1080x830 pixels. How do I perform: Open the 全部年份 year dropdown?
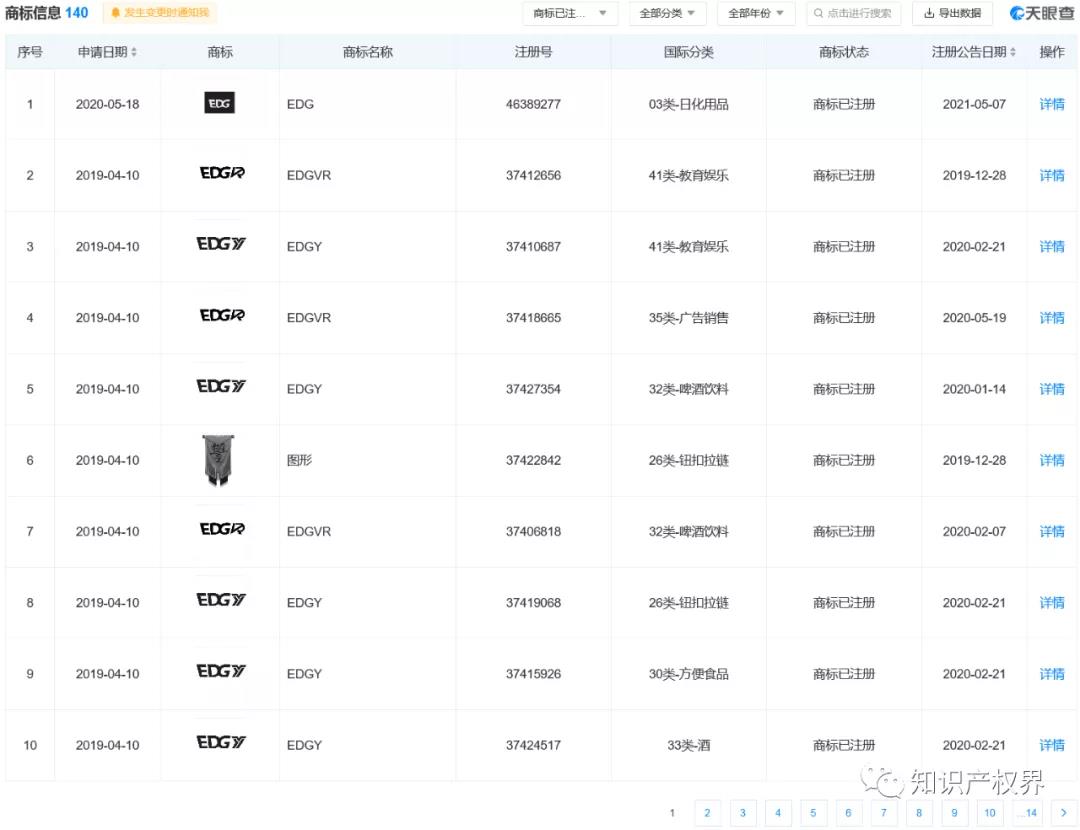point(756,14)
